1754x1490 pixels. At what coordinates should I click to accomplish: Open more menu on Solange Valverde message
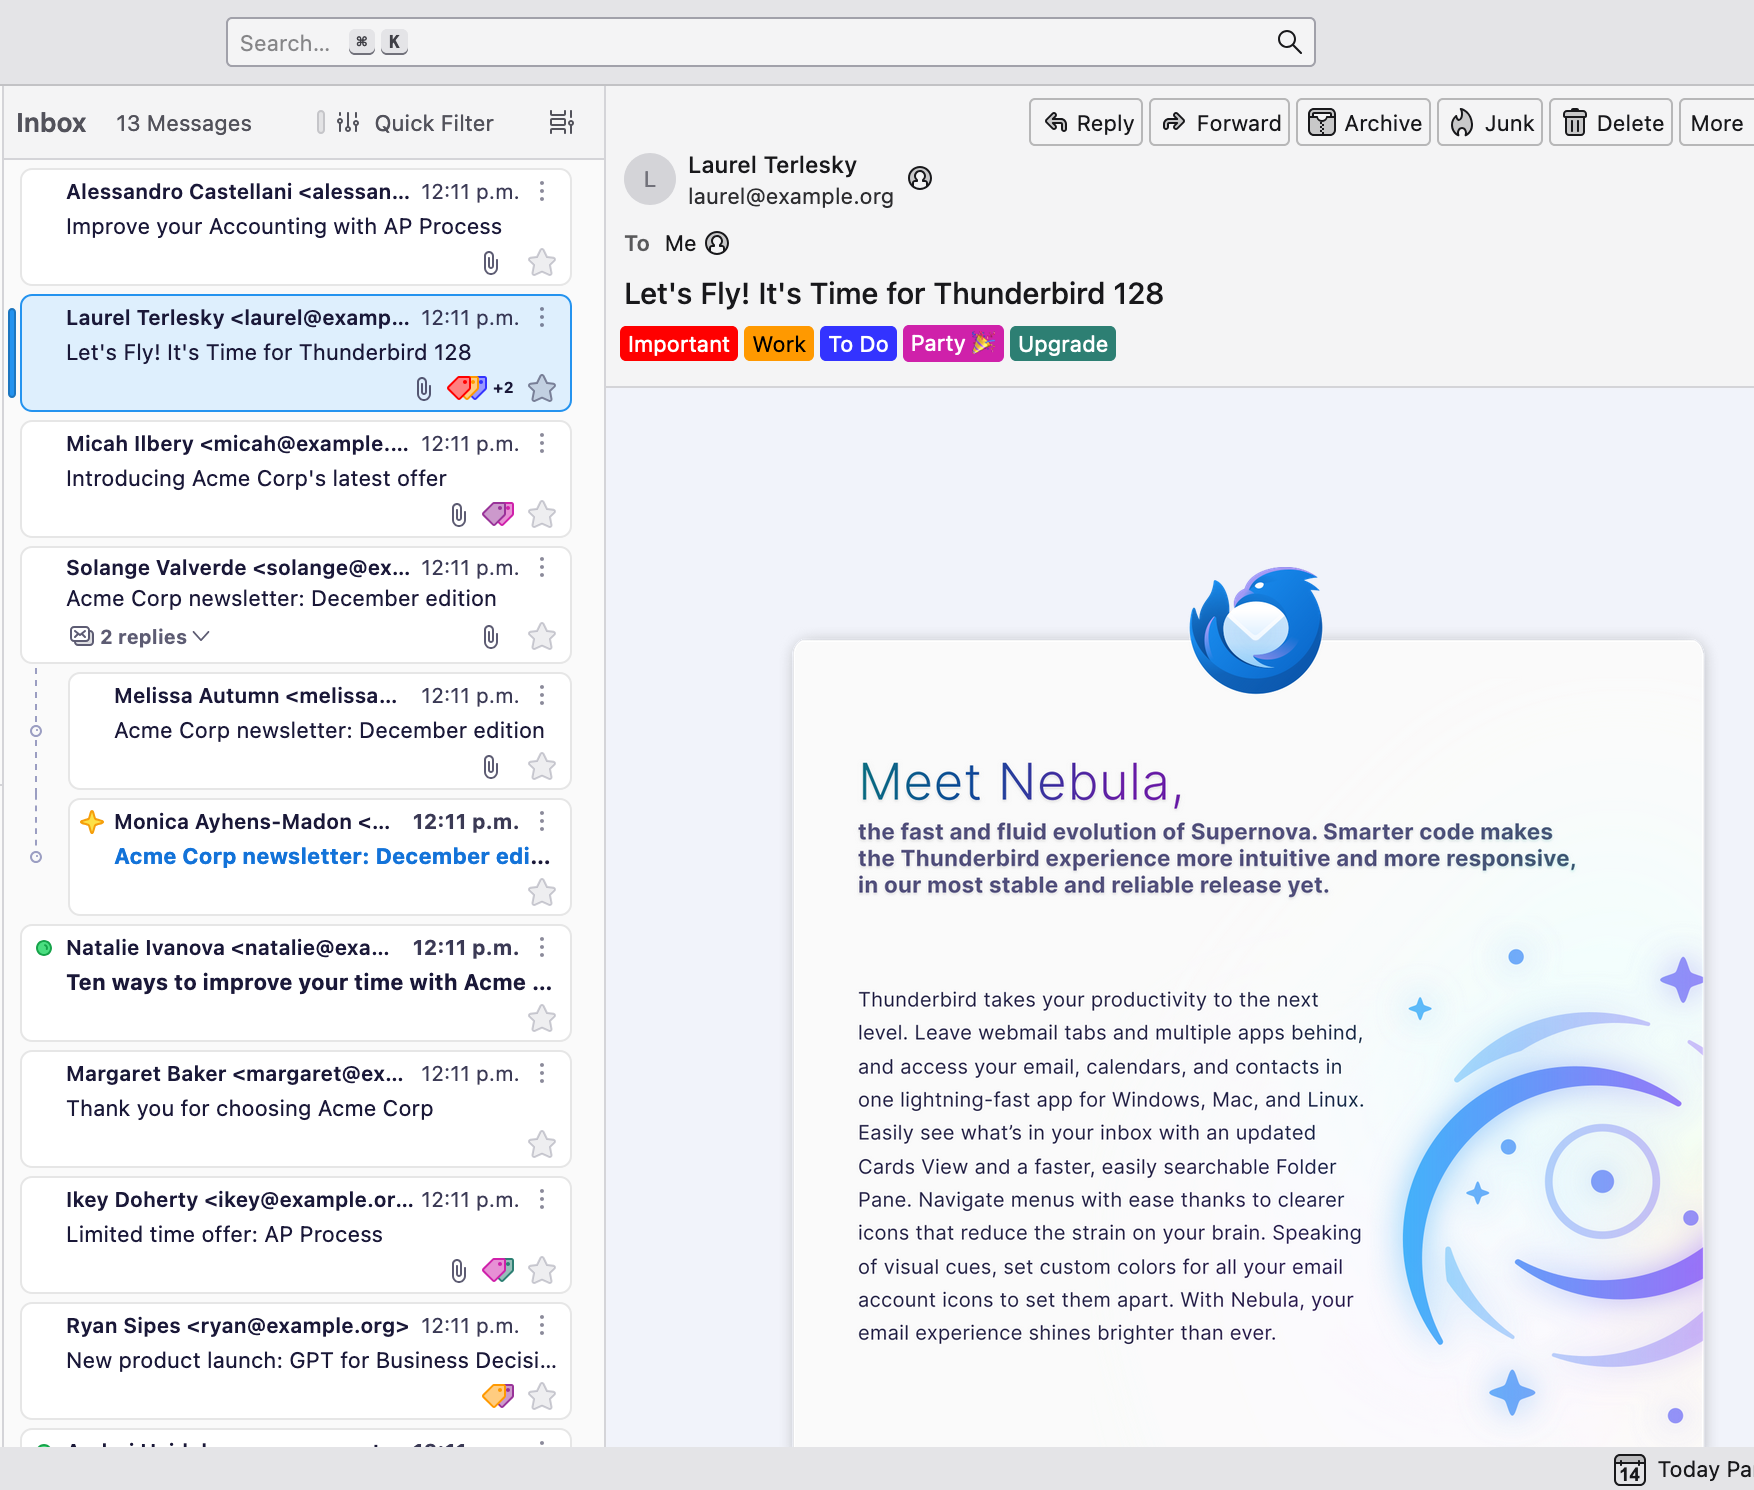(542, 567)
